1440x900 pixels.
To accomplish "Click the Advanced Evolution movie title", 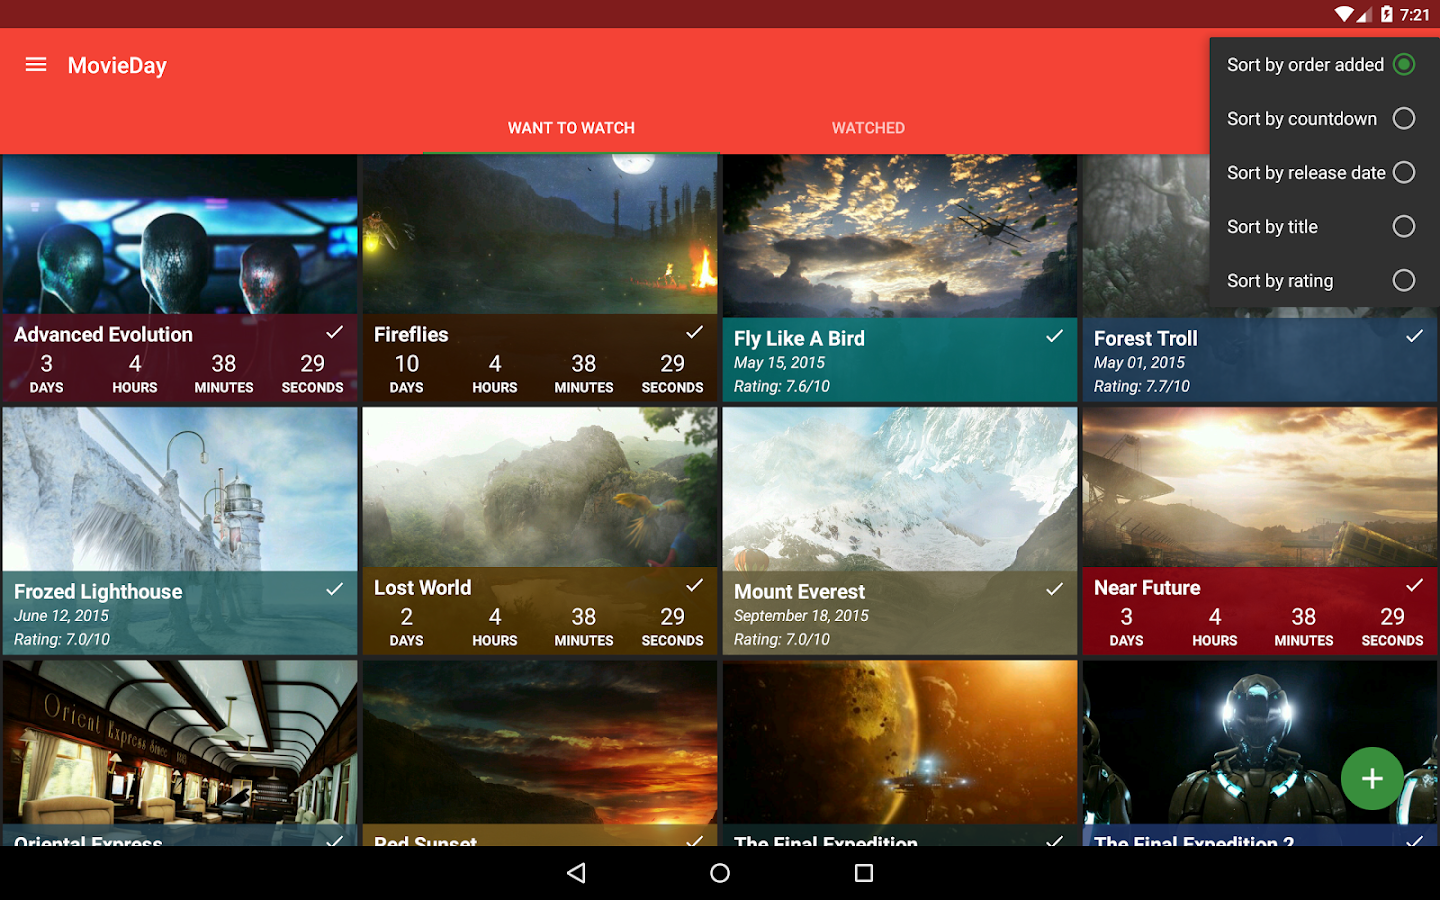I will click(103, 334).
